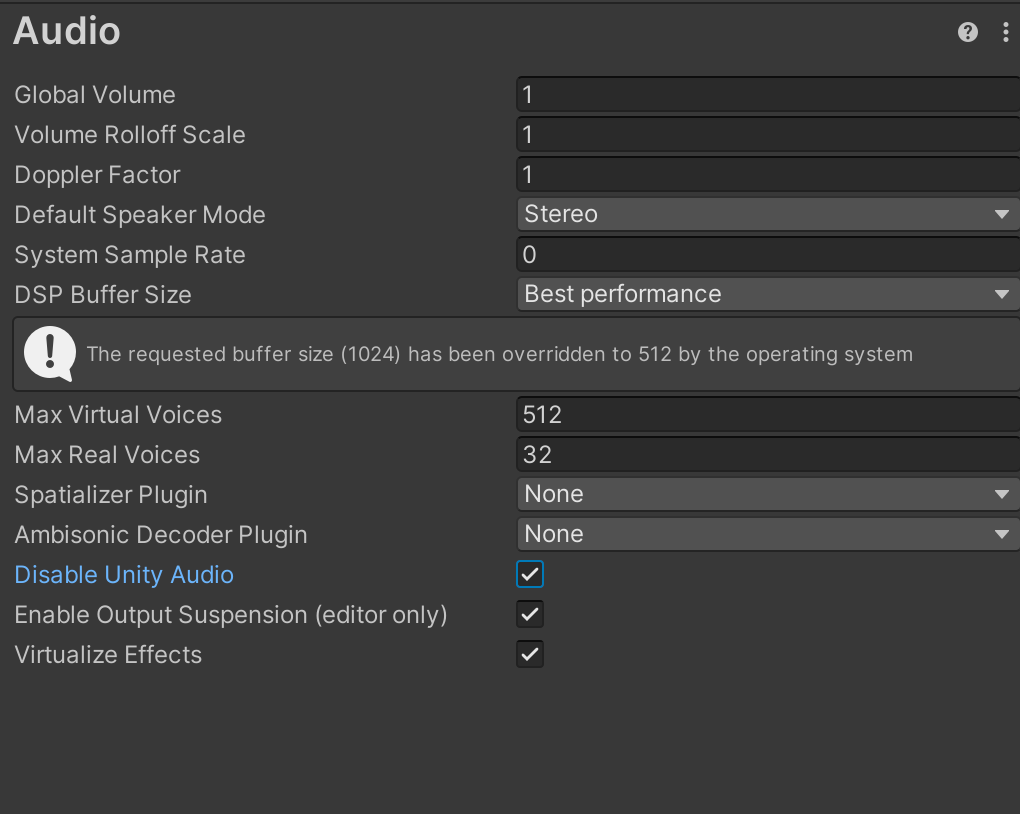Expand the DSP Buffer Size dropdown

(x=767, y=294)
